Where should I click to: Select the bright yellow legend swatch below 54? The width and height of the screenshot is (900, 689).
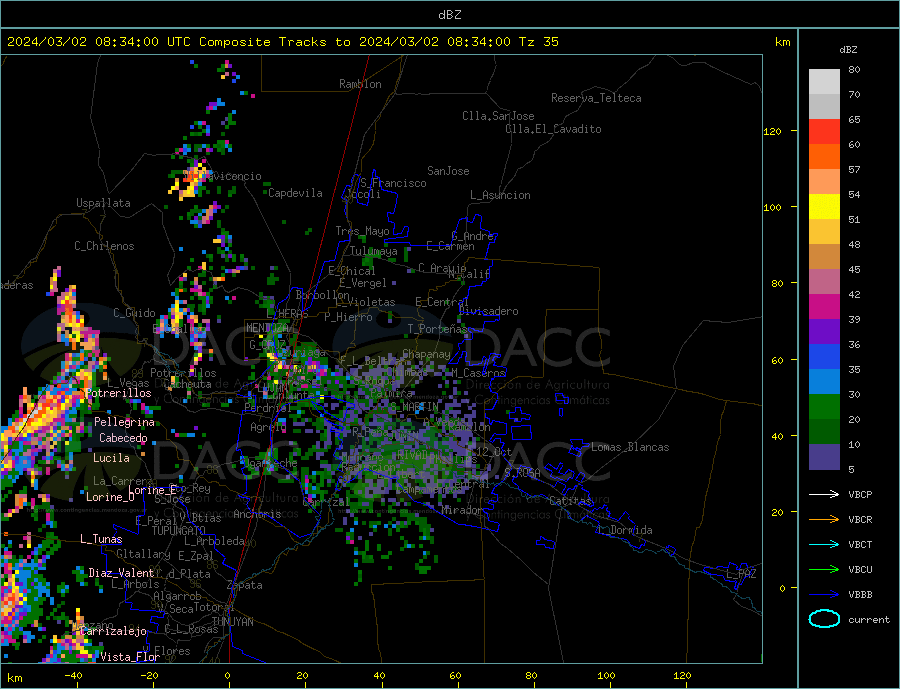824,207
